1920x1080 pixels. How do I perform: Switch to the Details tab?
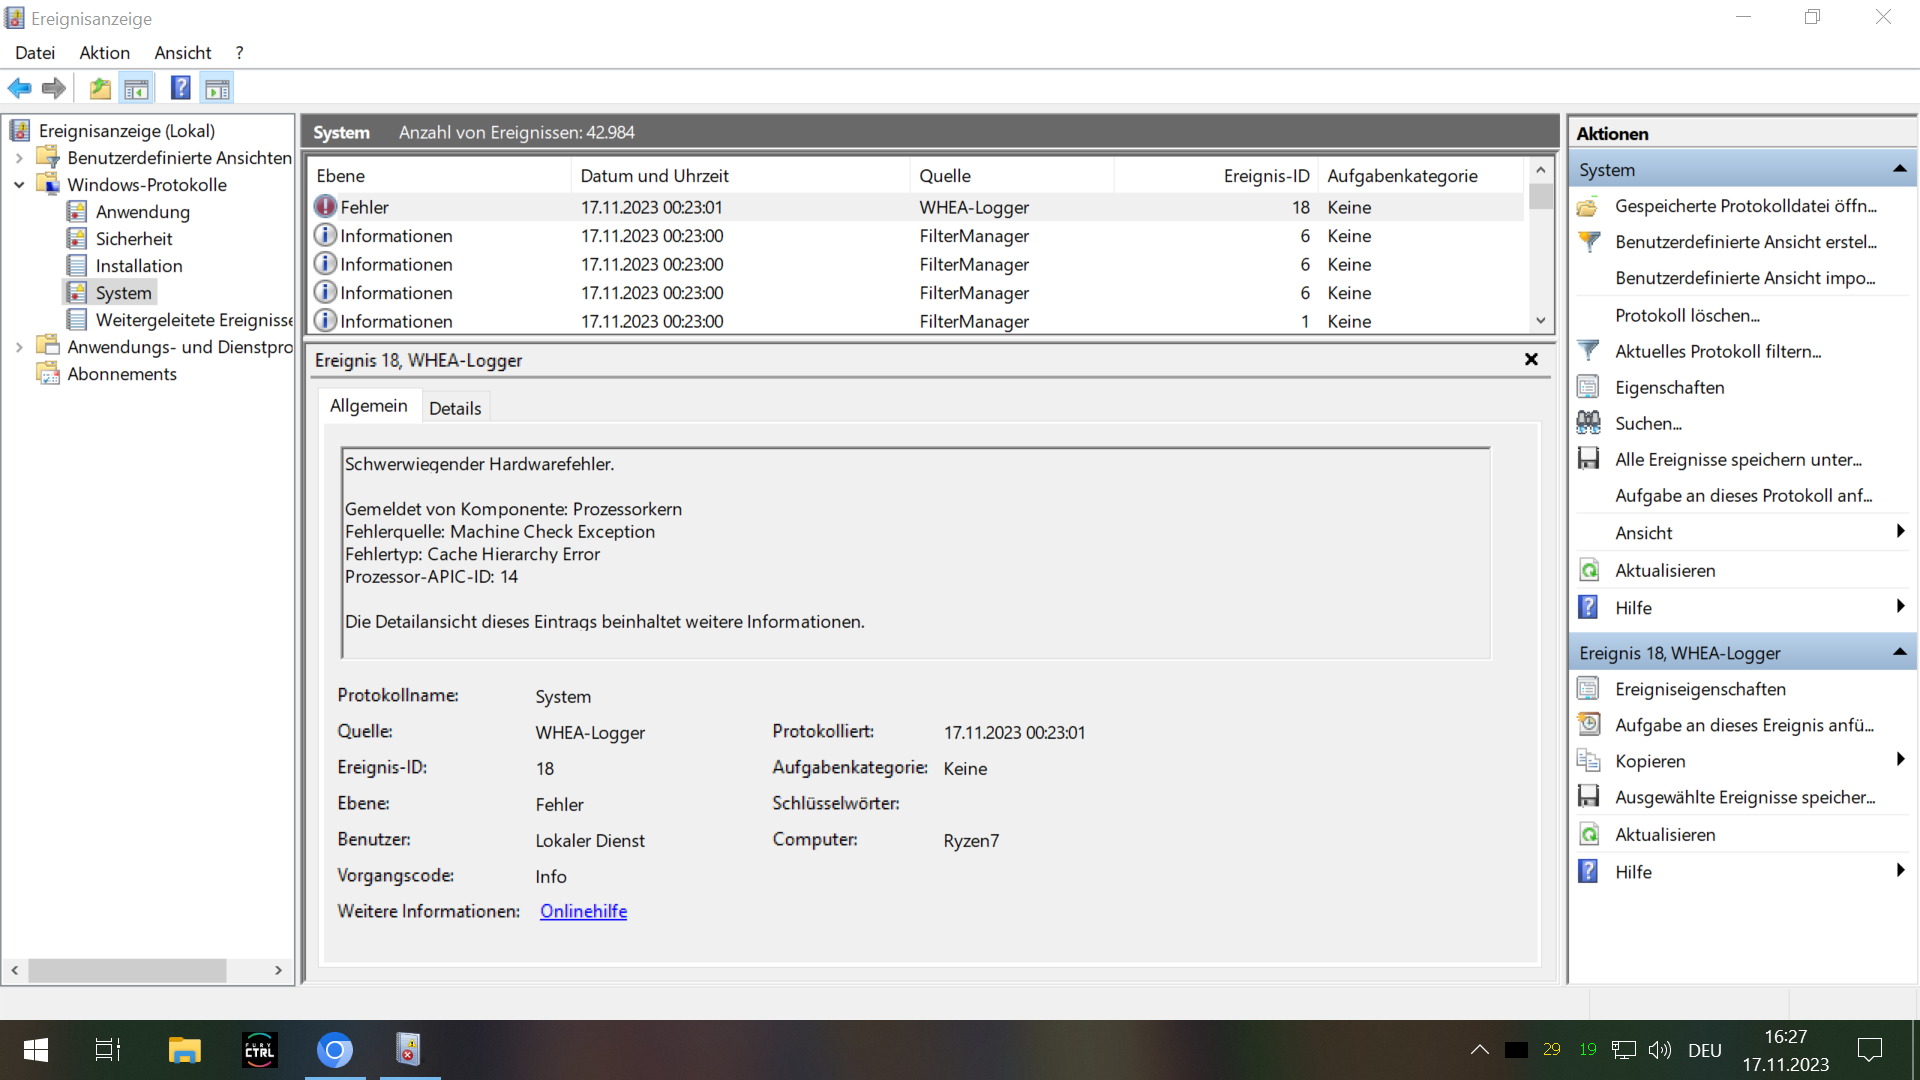(x=455, y=408)
